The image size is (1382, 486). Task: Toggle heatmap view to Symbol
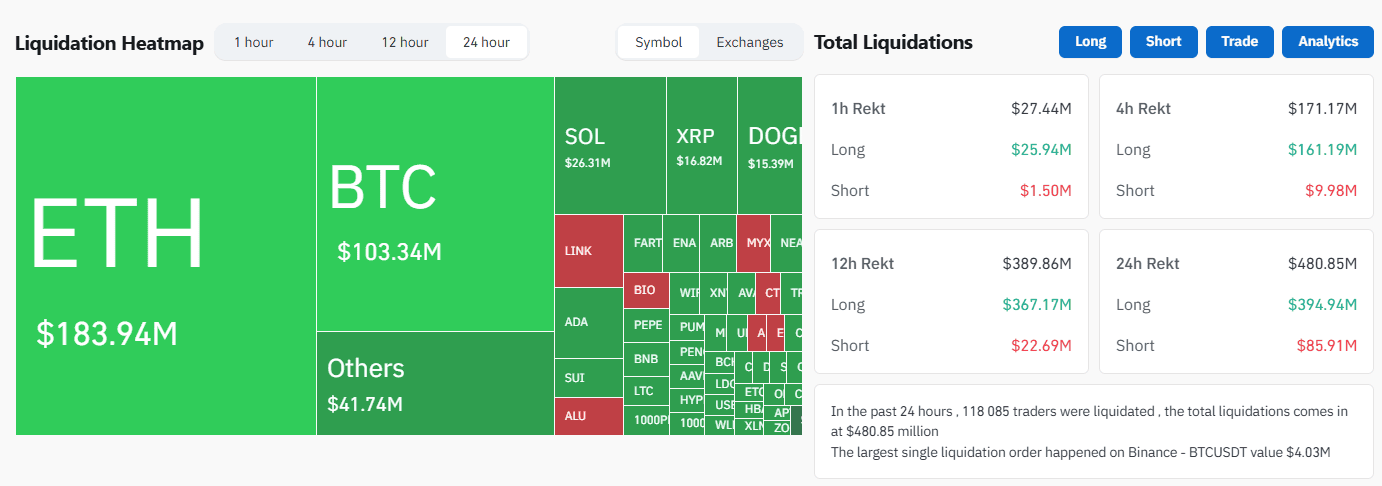point(658,42)
